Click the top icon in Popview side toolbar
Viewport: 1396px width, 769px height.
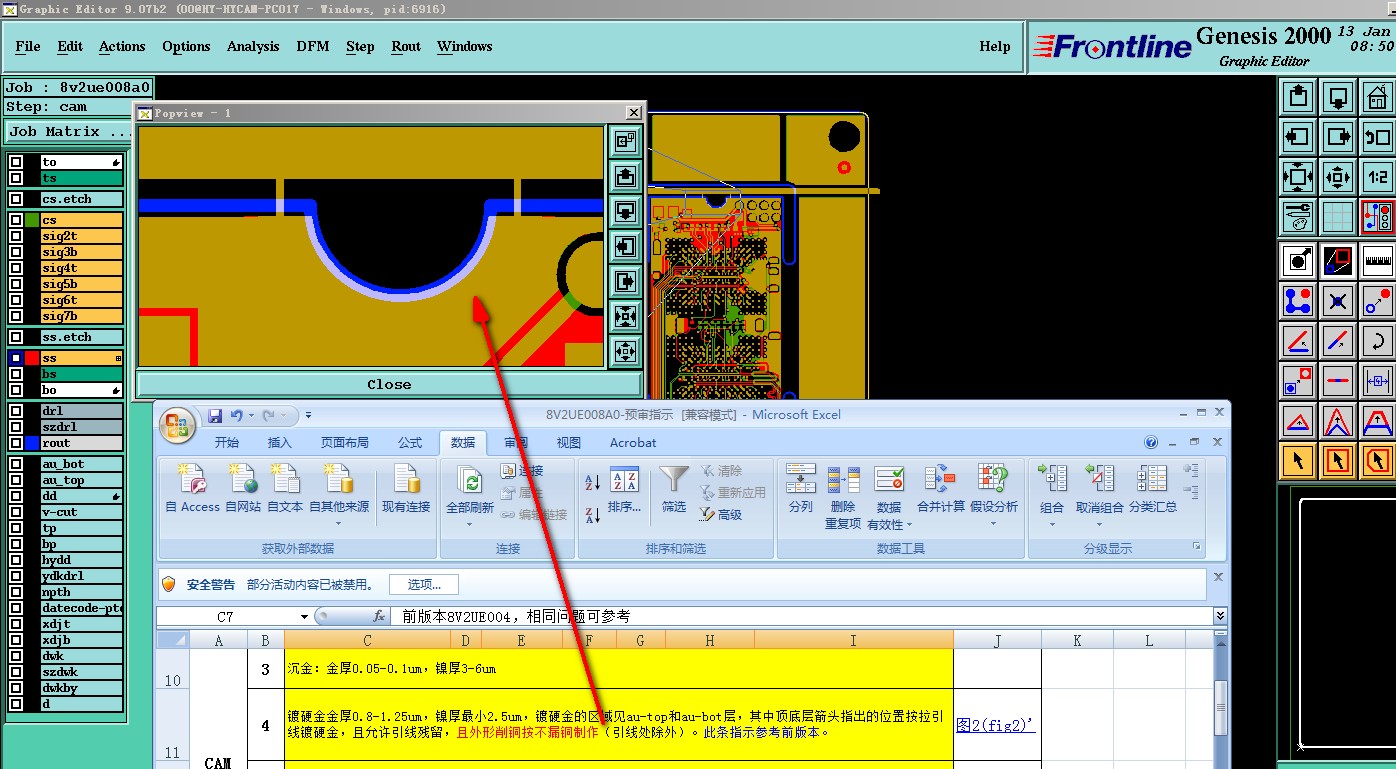[x=625, y=142]
